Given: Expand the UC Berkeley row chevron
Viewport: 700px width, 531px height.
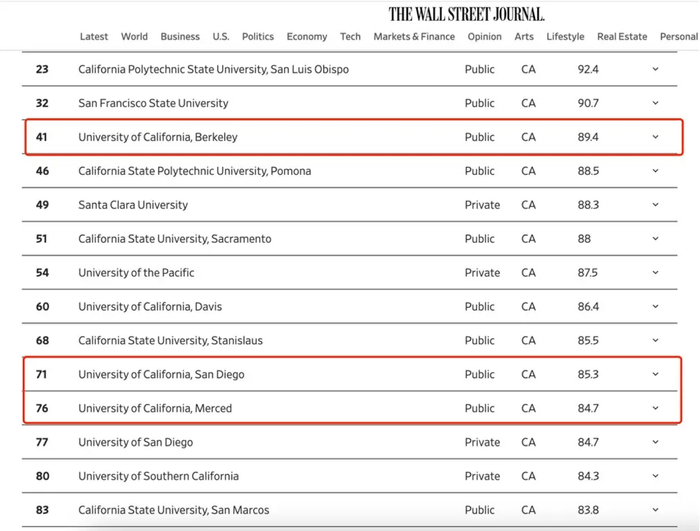Looking at the screenshot, I should tap(655, 137).
